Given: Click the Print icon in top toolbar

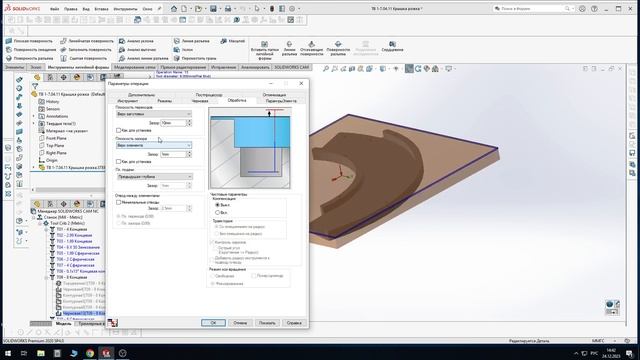Looking at the screenshot, I should point(228,9).
